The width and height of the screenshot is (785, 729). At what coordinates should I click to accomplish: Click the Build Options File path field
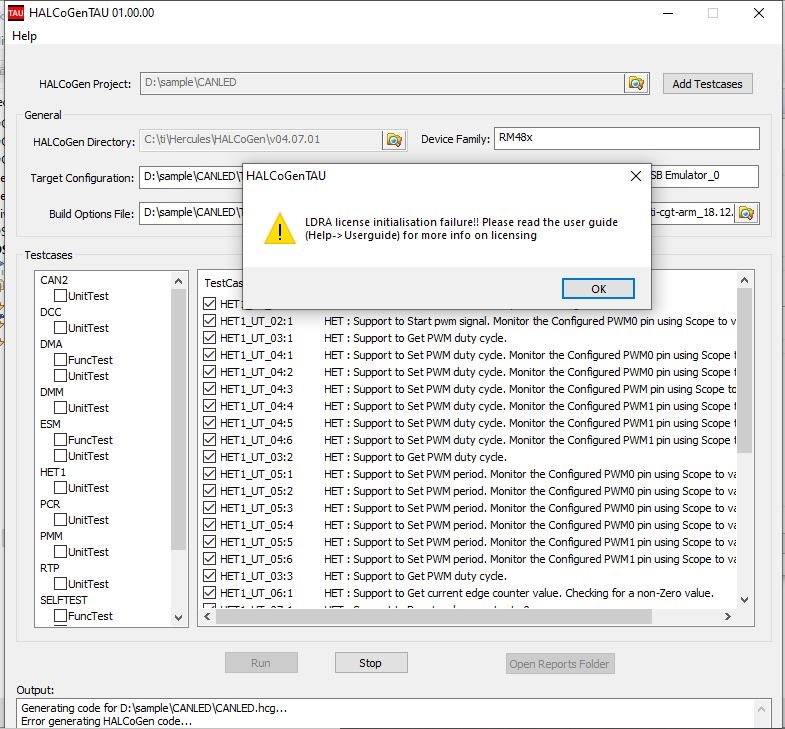pyautogui.click(x=191, y=213)
